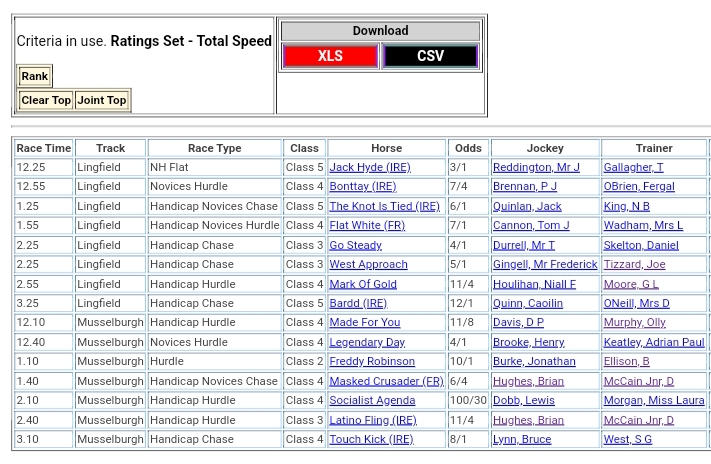
Task: Open Bonttay (IRE) horse page
Action: [362, 186]
